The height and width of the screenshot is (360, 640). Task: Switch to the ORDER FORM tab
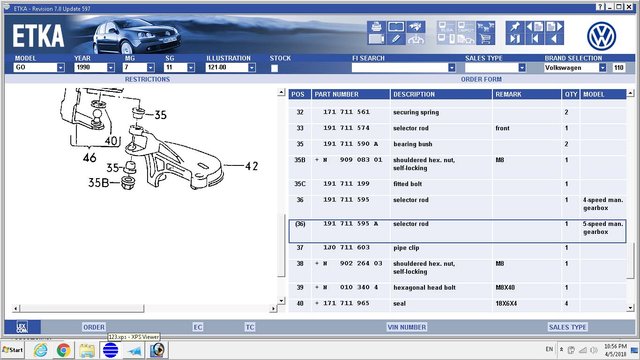(x=481, y=79)
